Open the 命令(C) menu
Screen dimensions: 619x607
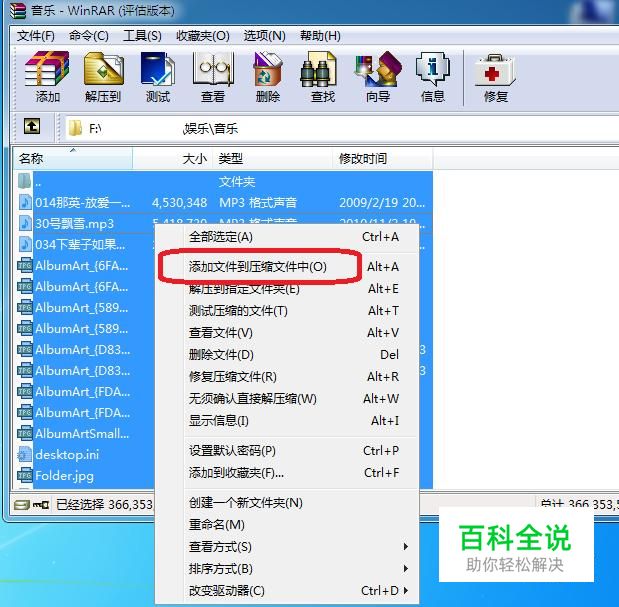88,36
